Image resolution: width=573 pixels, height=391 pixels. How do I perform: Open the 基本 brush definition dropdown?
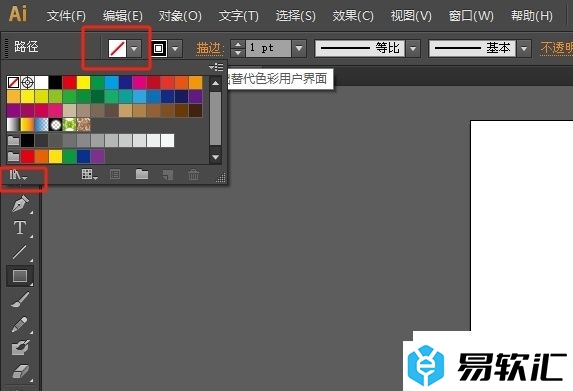click(x=524, y=48)
